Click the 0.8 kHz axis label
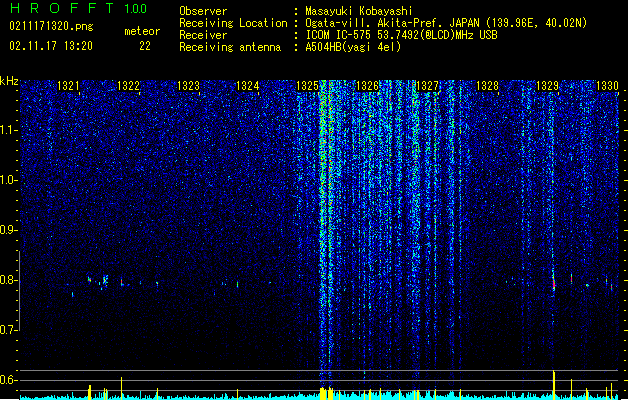629x400 pixels. (9, 280)
